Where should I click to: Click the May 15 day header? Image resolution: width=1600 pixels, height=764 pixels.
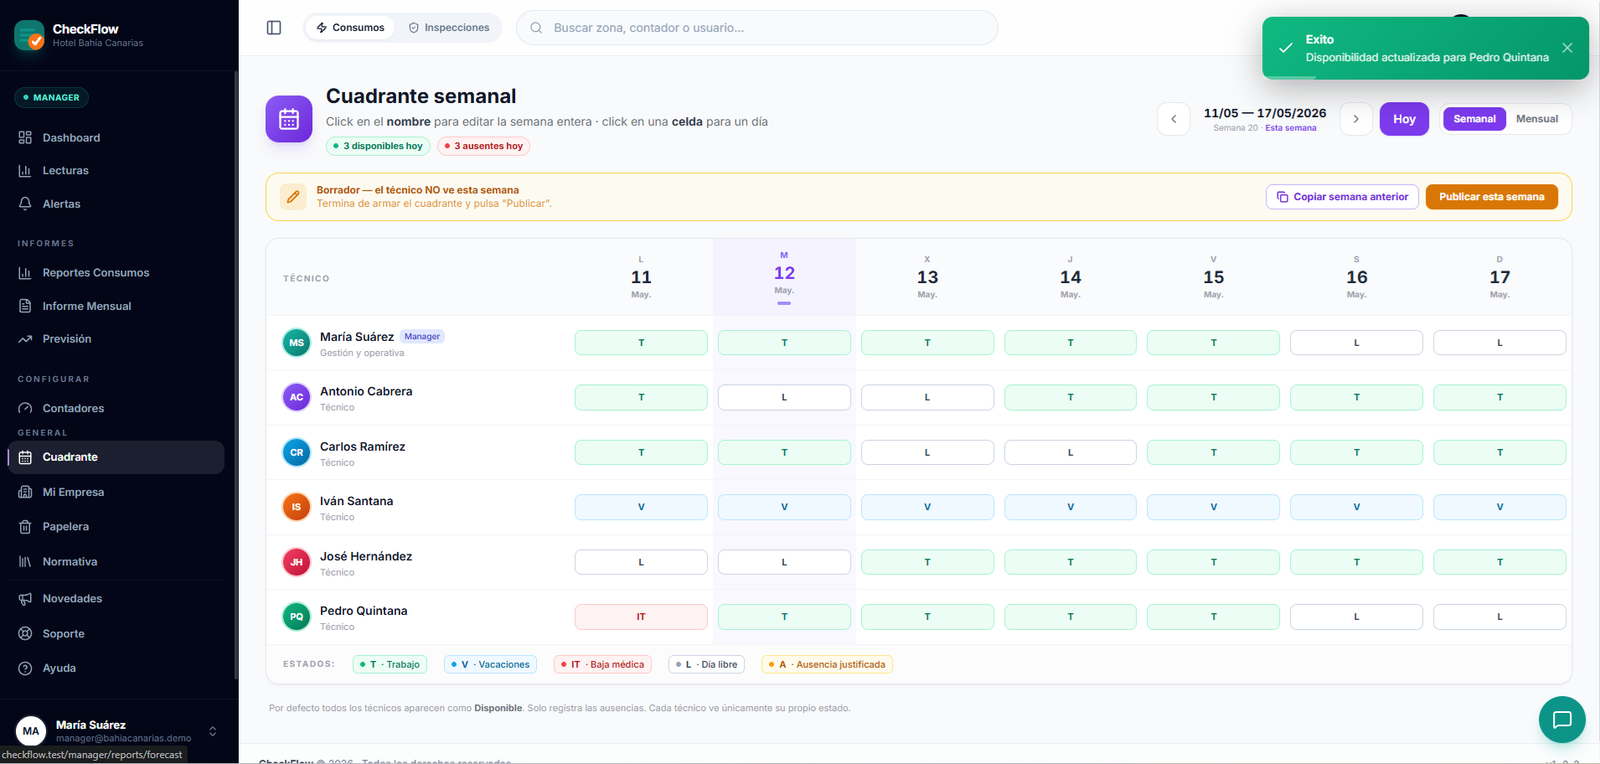coord(1213,277)
